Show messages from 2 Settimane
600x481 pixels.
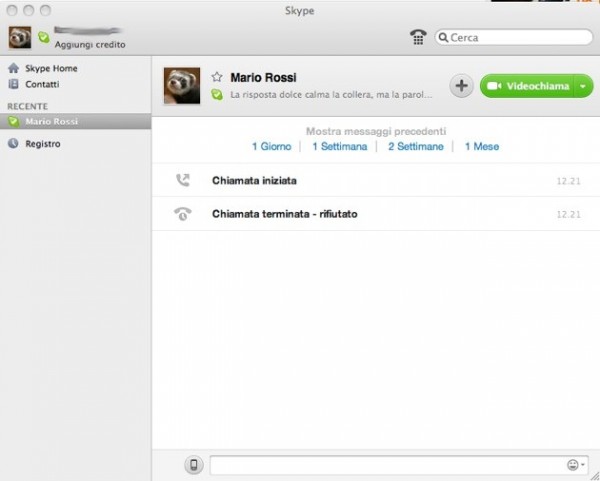pos(416,147)
